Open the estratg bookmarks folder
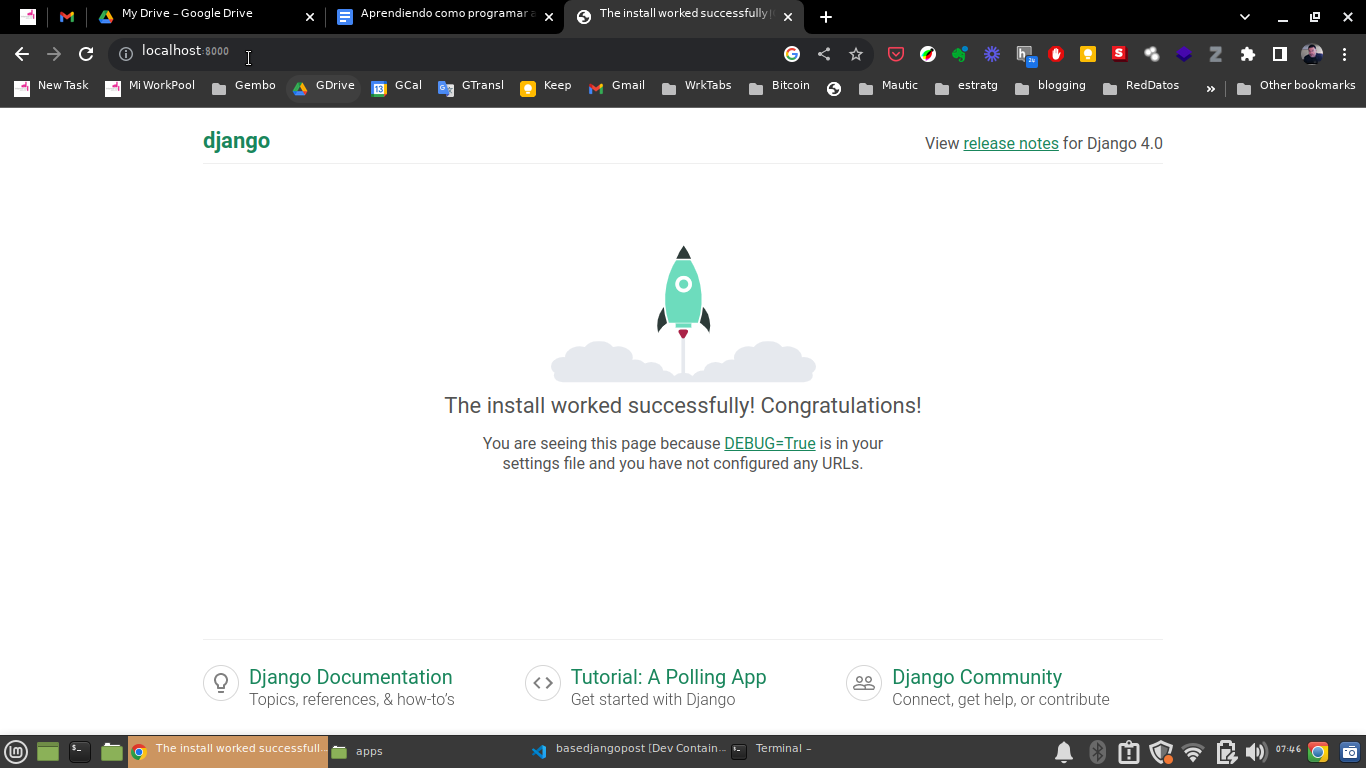Image resolution: width=1366 pixels, height=768 pixels. tap(967, 87)
